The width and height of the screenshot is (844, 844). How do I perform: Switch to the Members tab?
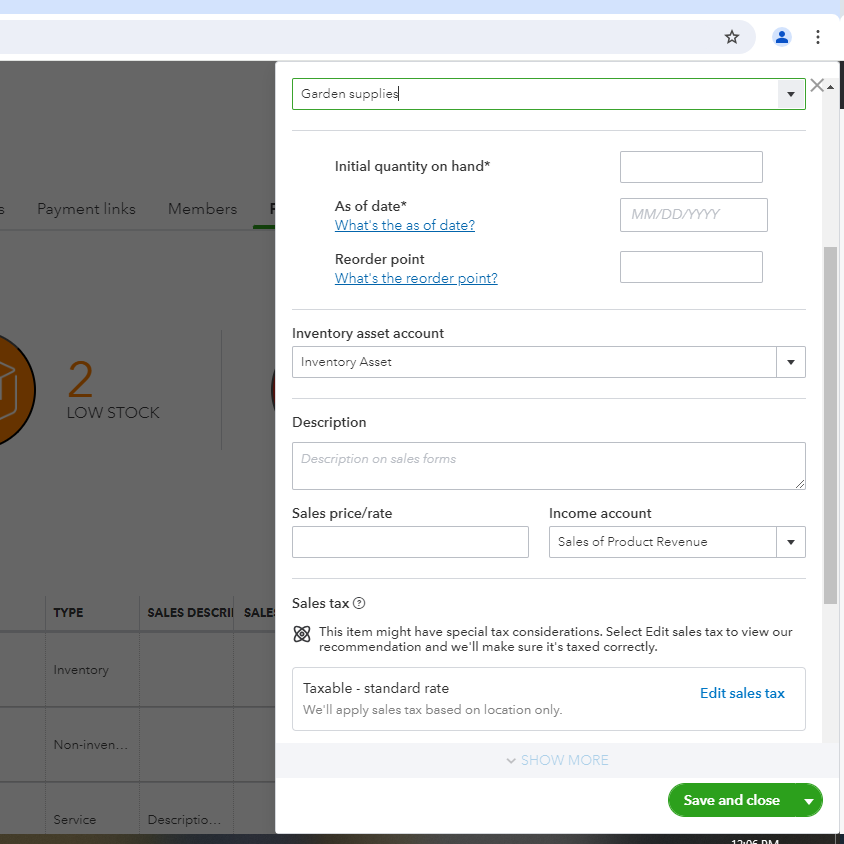202,209
